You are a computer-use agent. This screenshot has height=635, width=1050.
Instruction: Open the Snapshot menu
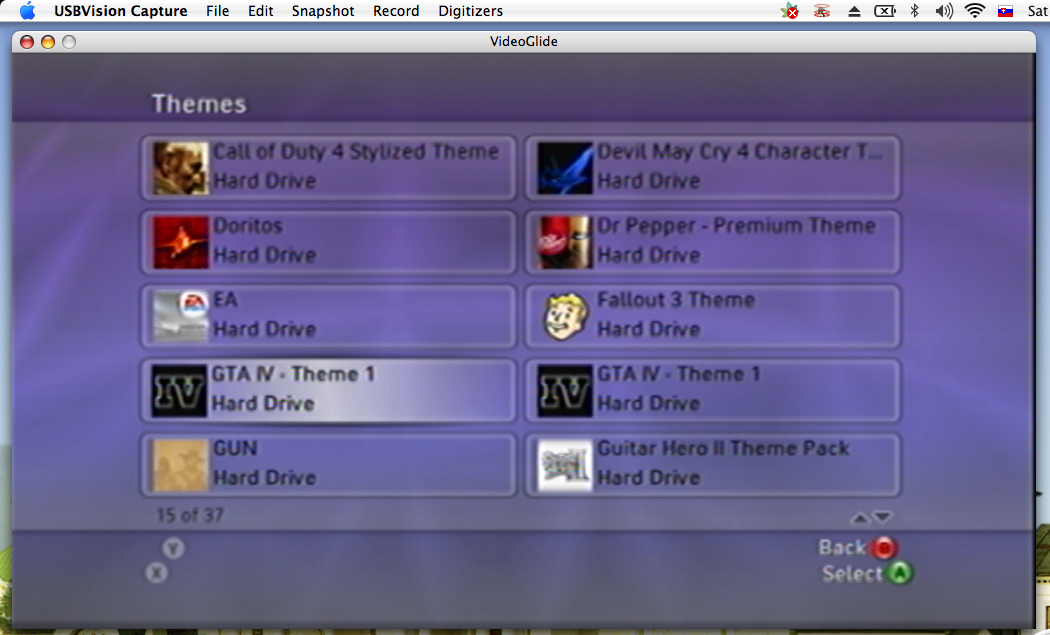323,11
